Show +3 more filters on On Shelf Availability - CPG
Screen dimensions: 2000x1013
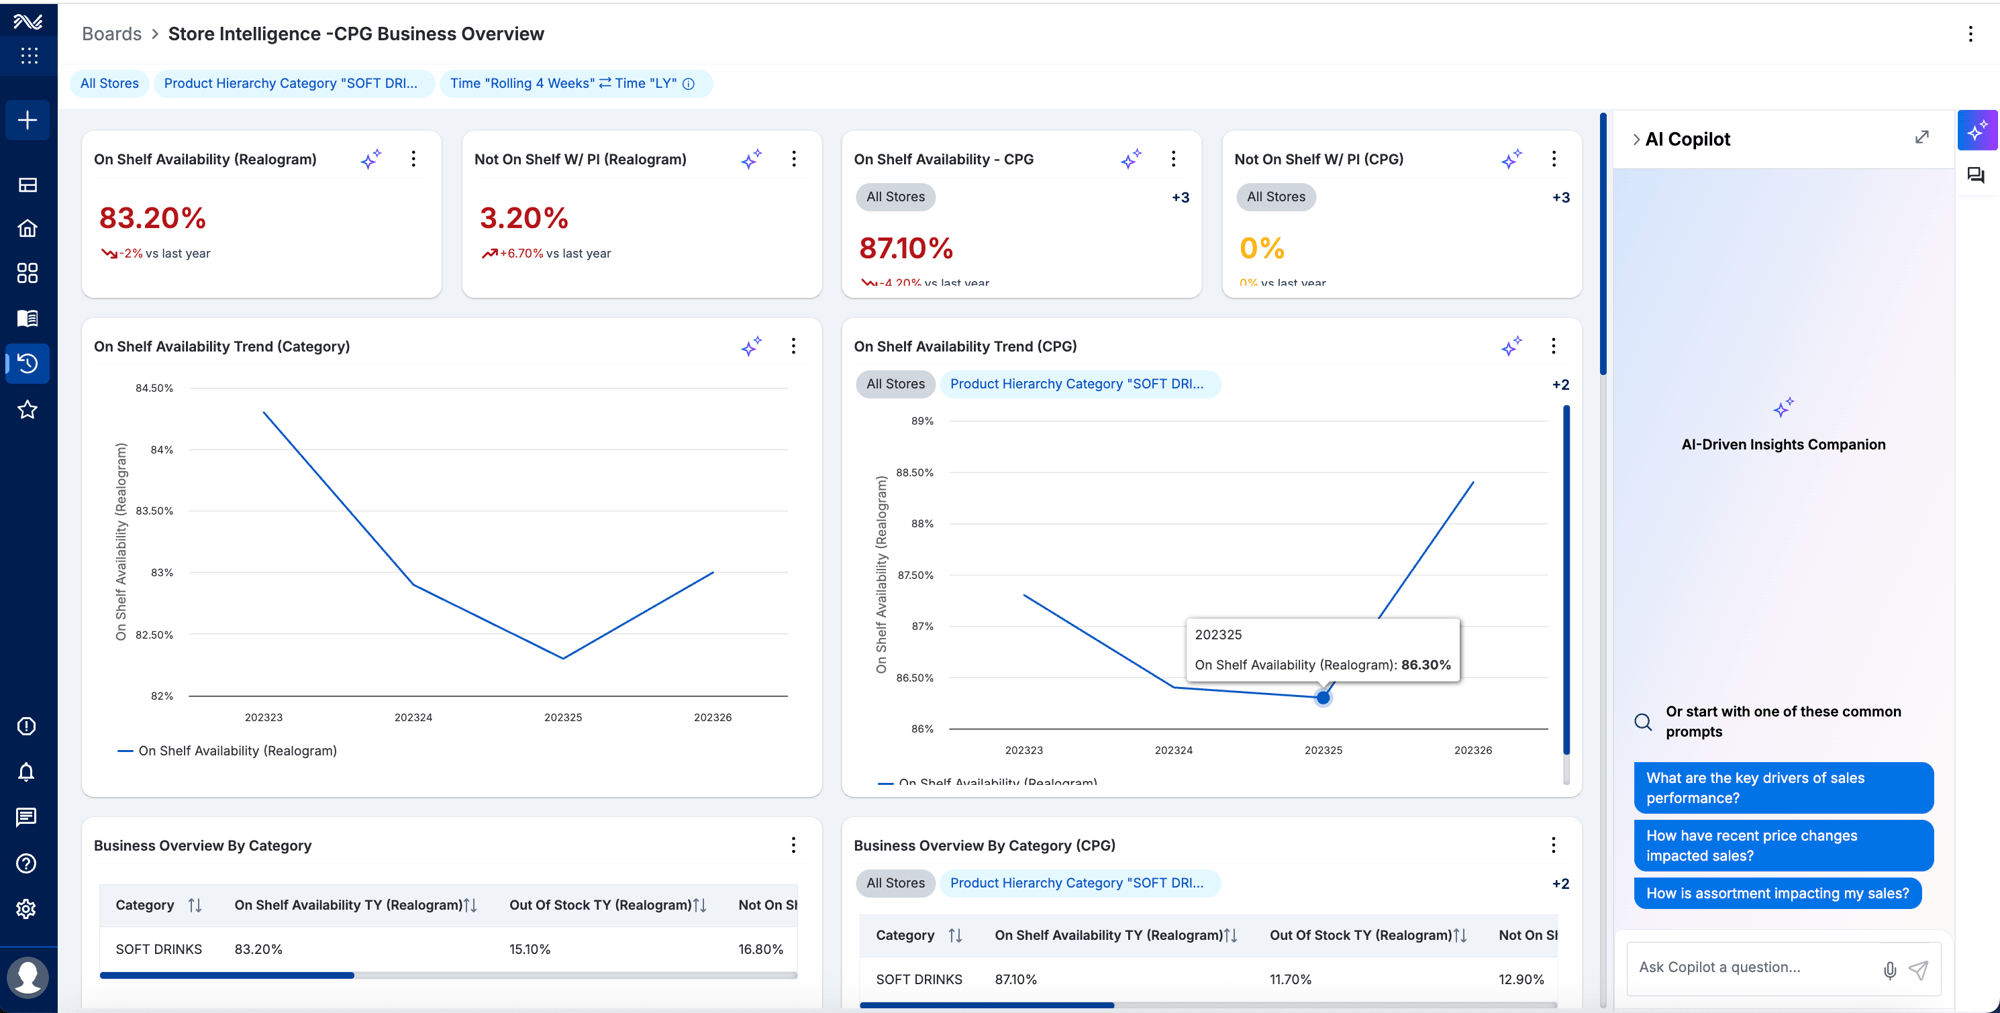[1180, 198]
